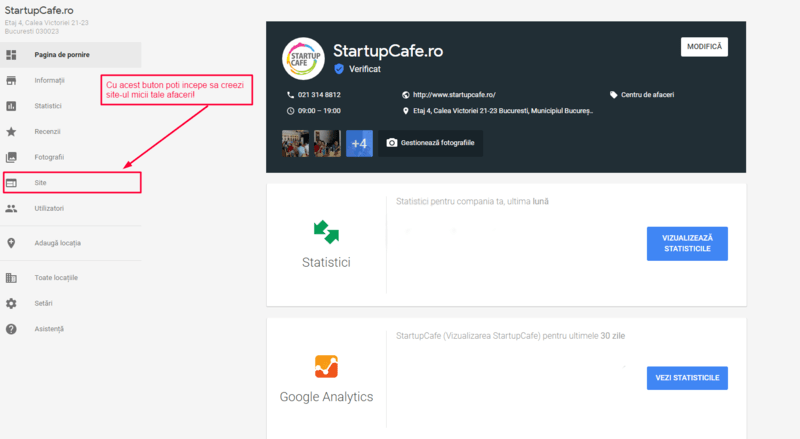
Task: Click the Pagina de pornire dashboard icon
Action: pyautogui.click(x=11, y=55)
